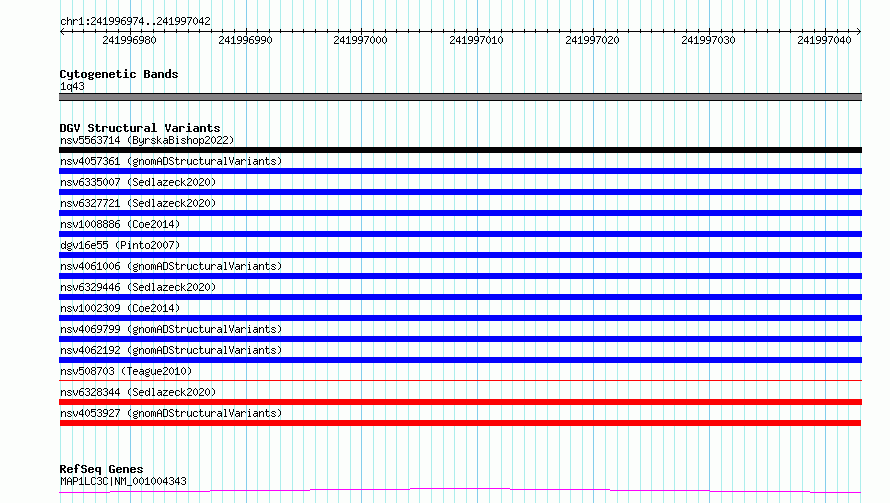890x503 pixels.
Task: Open the RefSeq Genes track title
Action: tap(101, 469)
